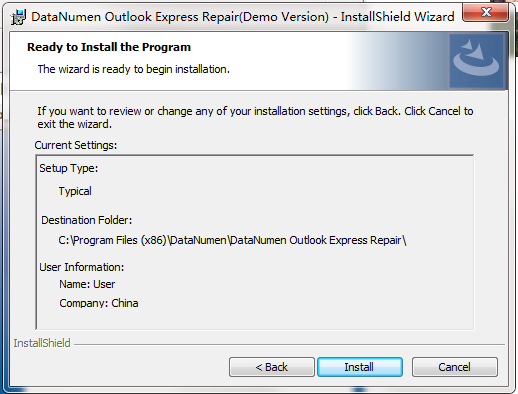Click the InstallShield logo graphic in banner
Image resolution: width=518 pixels, height=394 pixels.
[476, 60]
